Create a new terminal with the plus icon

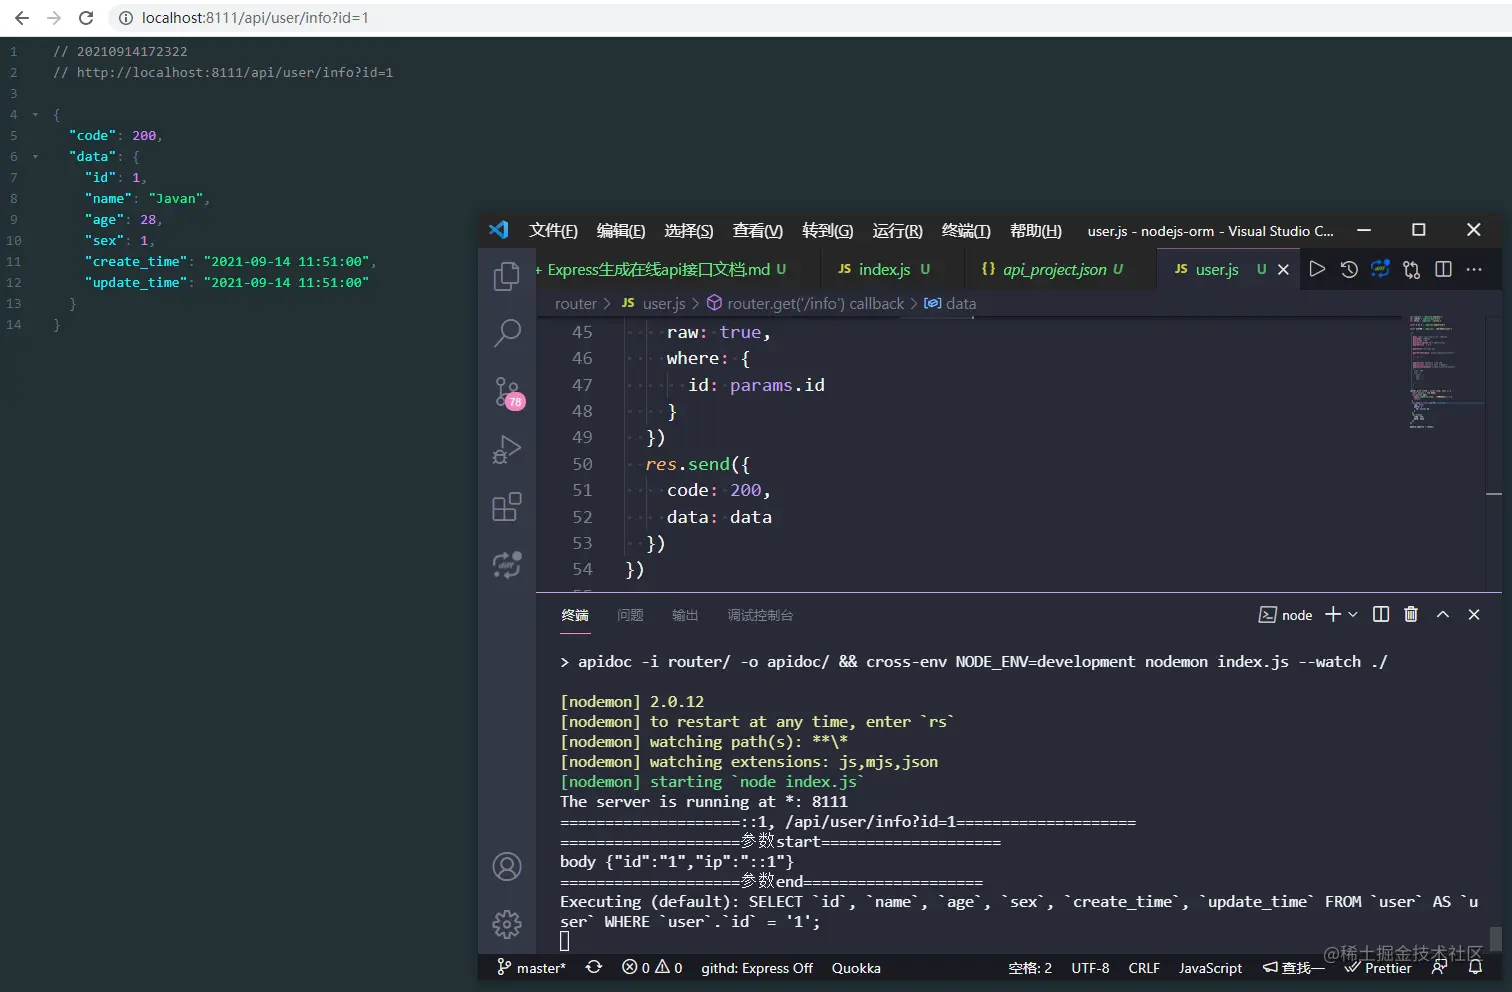click(x=1334, y=614)
